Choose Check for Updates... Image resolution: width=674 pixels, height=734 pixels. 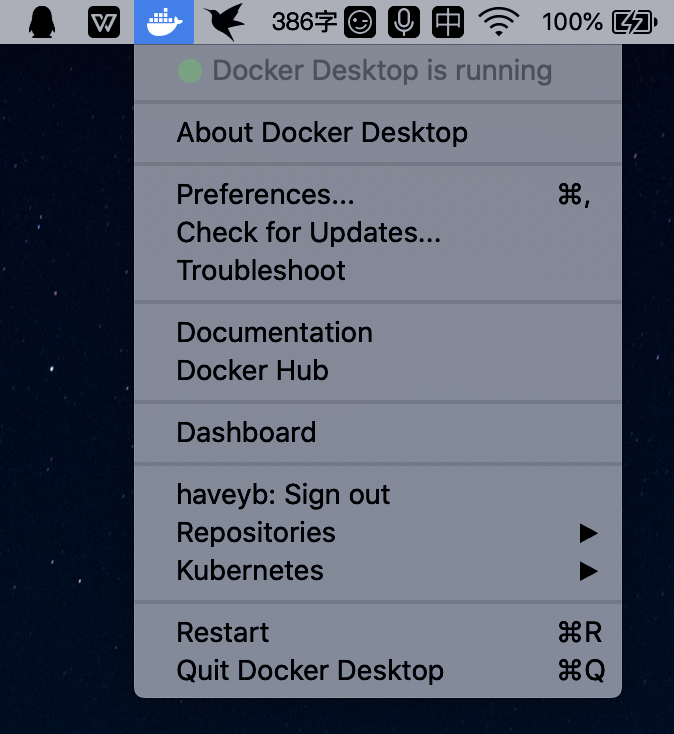pyautogui.click(x=378, y=232)
